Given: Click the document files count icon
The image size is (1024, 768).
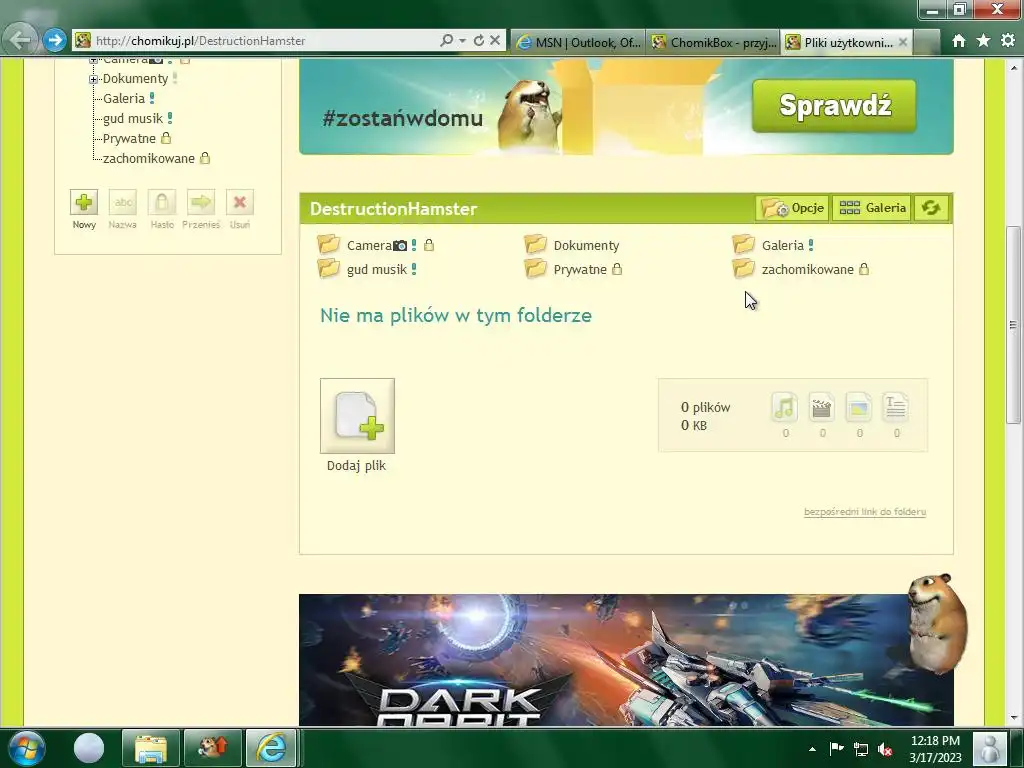Looking at the screenshot, I should 895,408.
